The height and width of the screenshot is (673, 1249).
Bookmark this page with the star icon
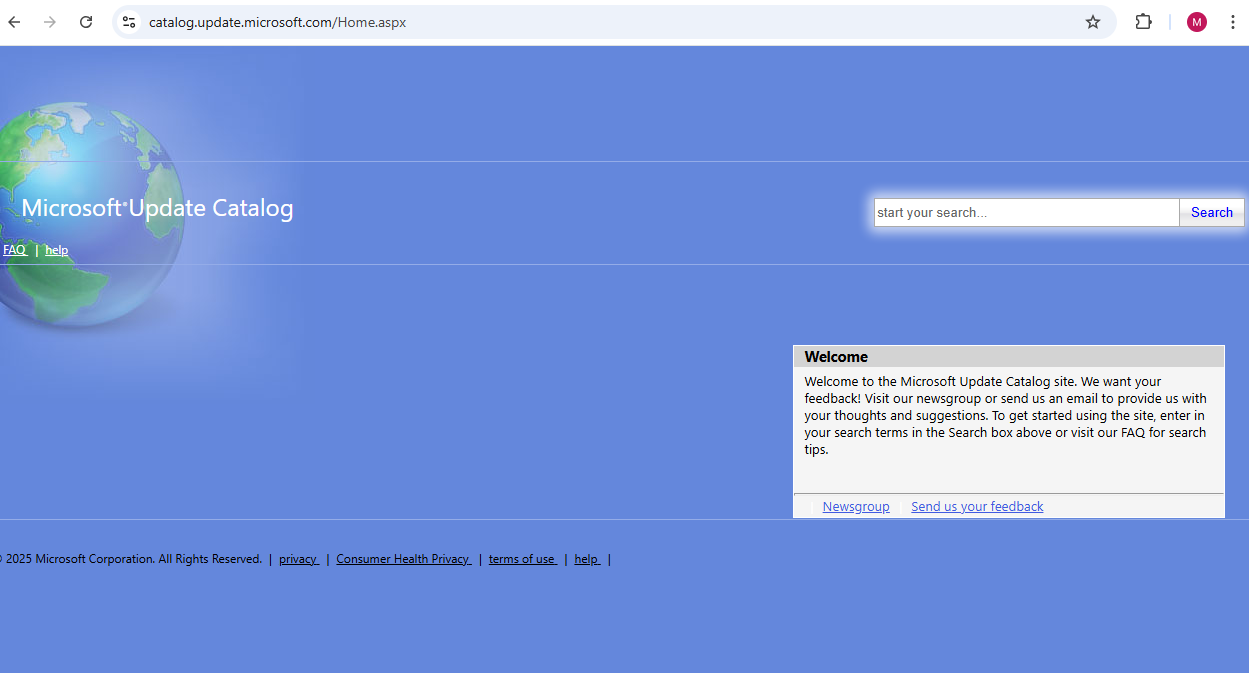pos(1093,22)
